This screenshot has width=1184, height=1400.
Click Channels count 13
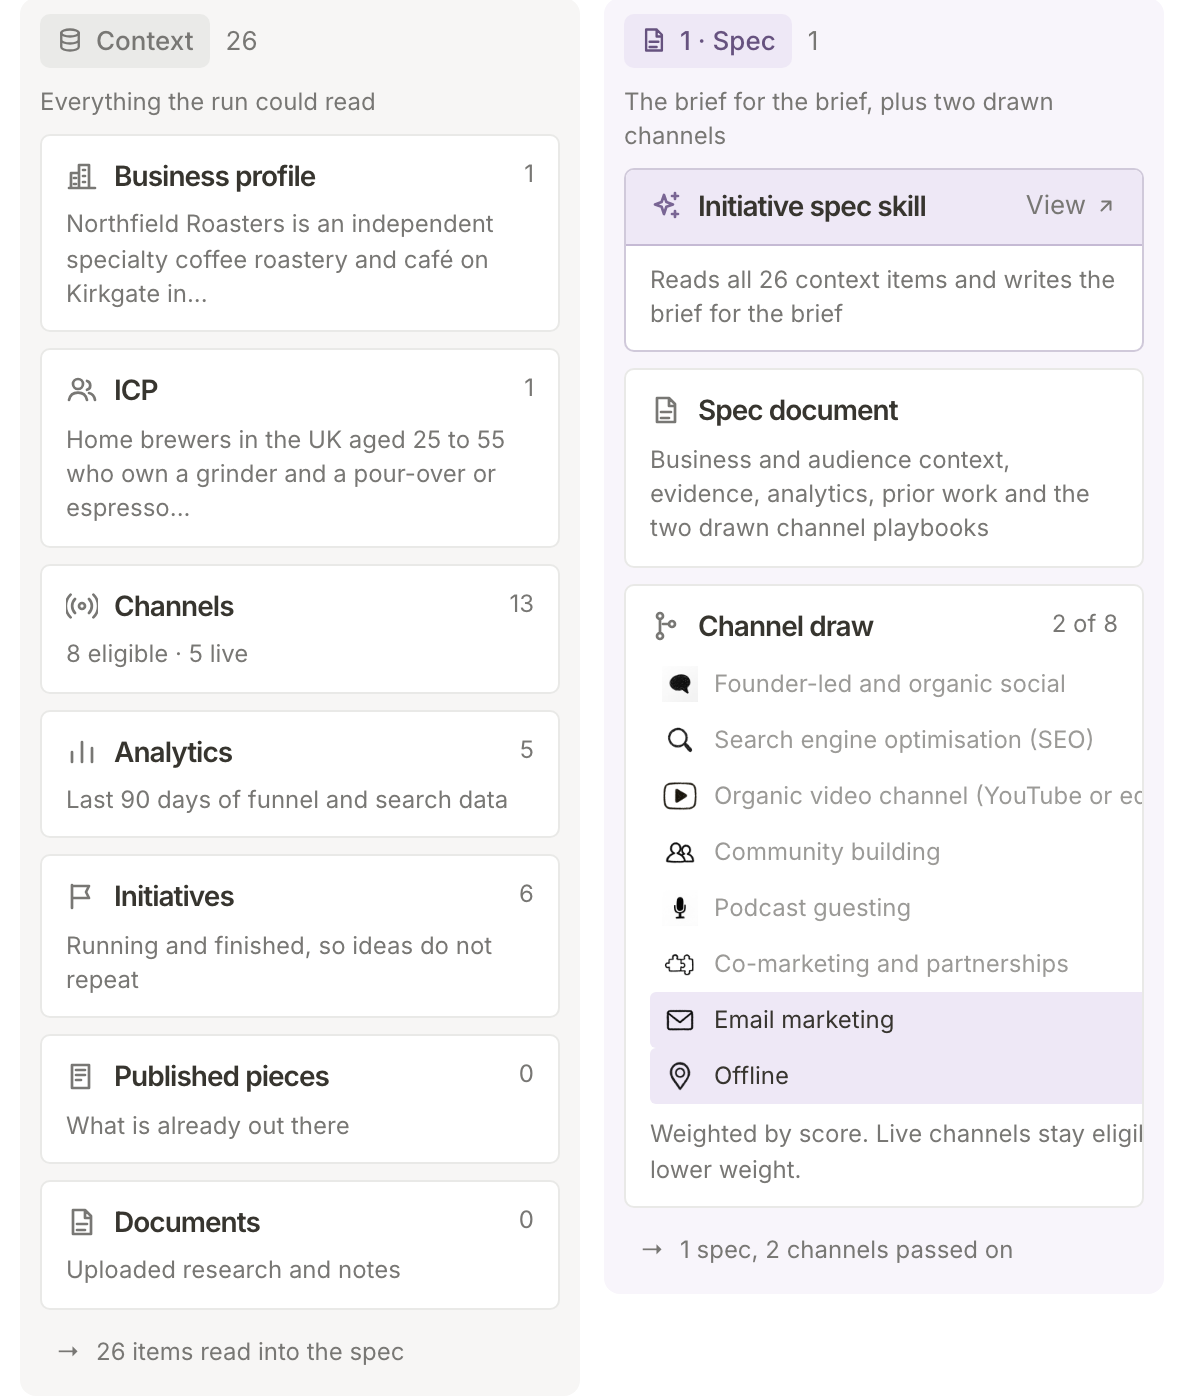pyautogui.click(x=521, y=604)
